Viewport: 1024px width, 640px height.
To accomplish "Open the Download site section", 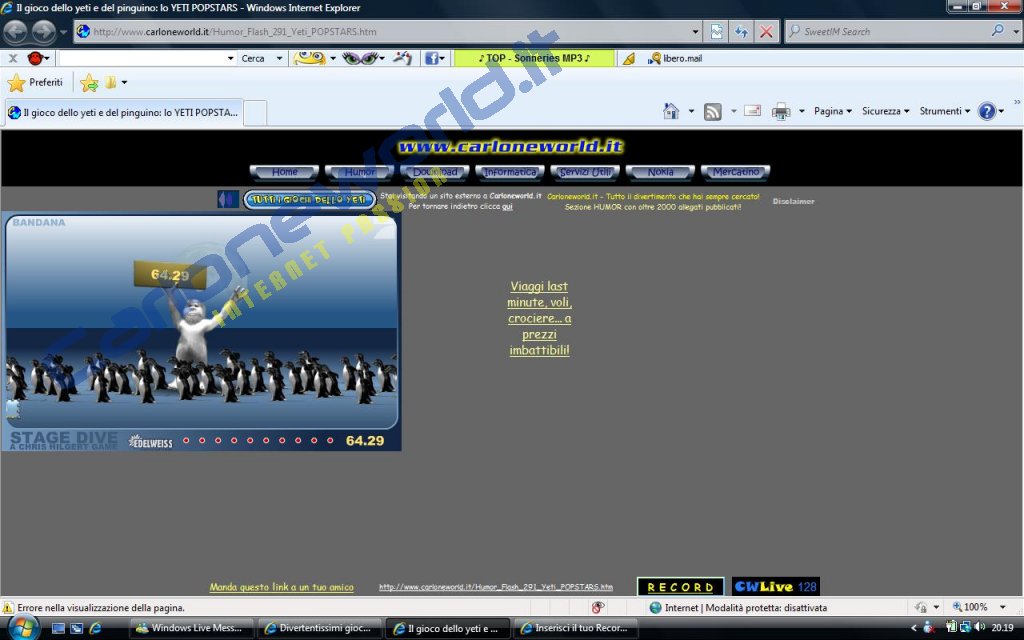I will click(435, 172).
